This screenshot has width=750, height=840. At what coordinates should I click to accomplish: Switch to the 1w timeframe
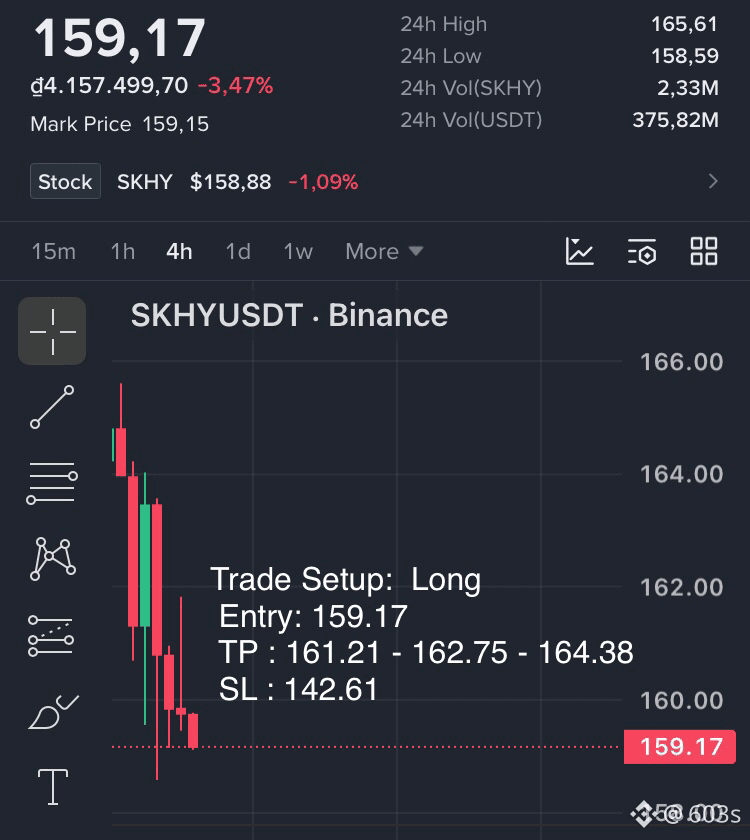click(x=298, y=251)
